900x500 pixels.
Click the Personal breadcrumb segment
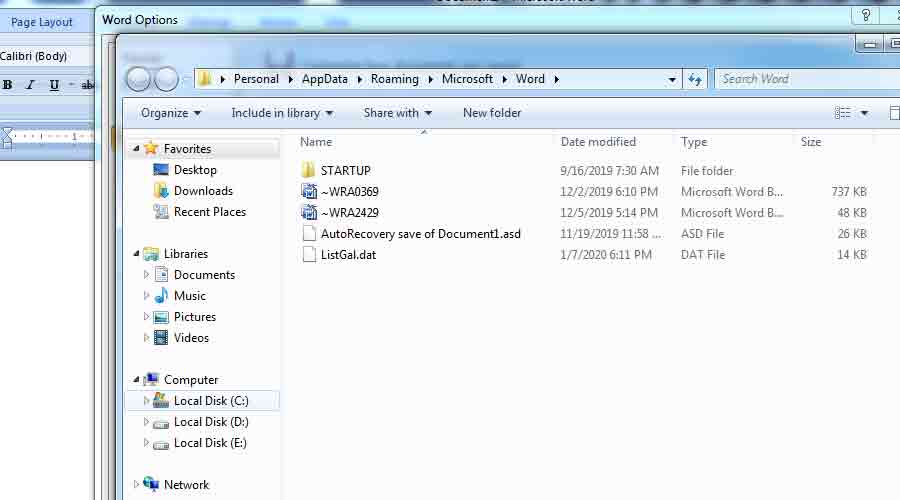pos(256,79)
